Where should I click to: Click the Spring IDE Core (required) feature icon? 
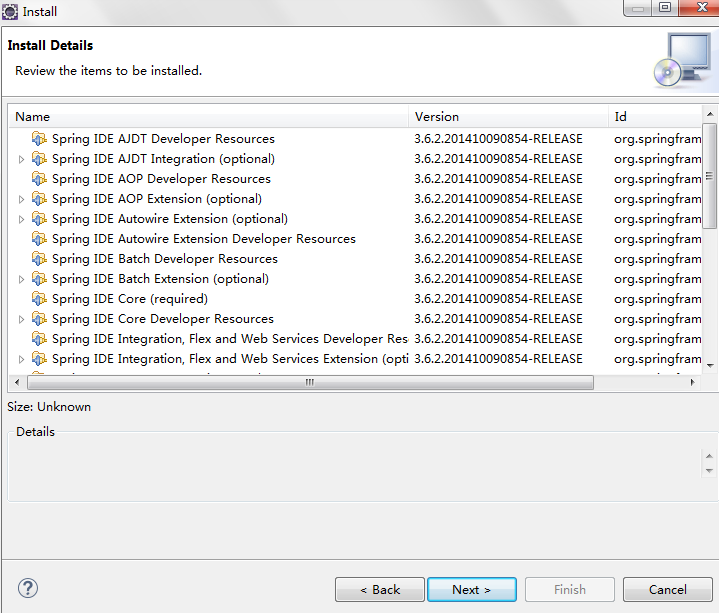(39, 299)
